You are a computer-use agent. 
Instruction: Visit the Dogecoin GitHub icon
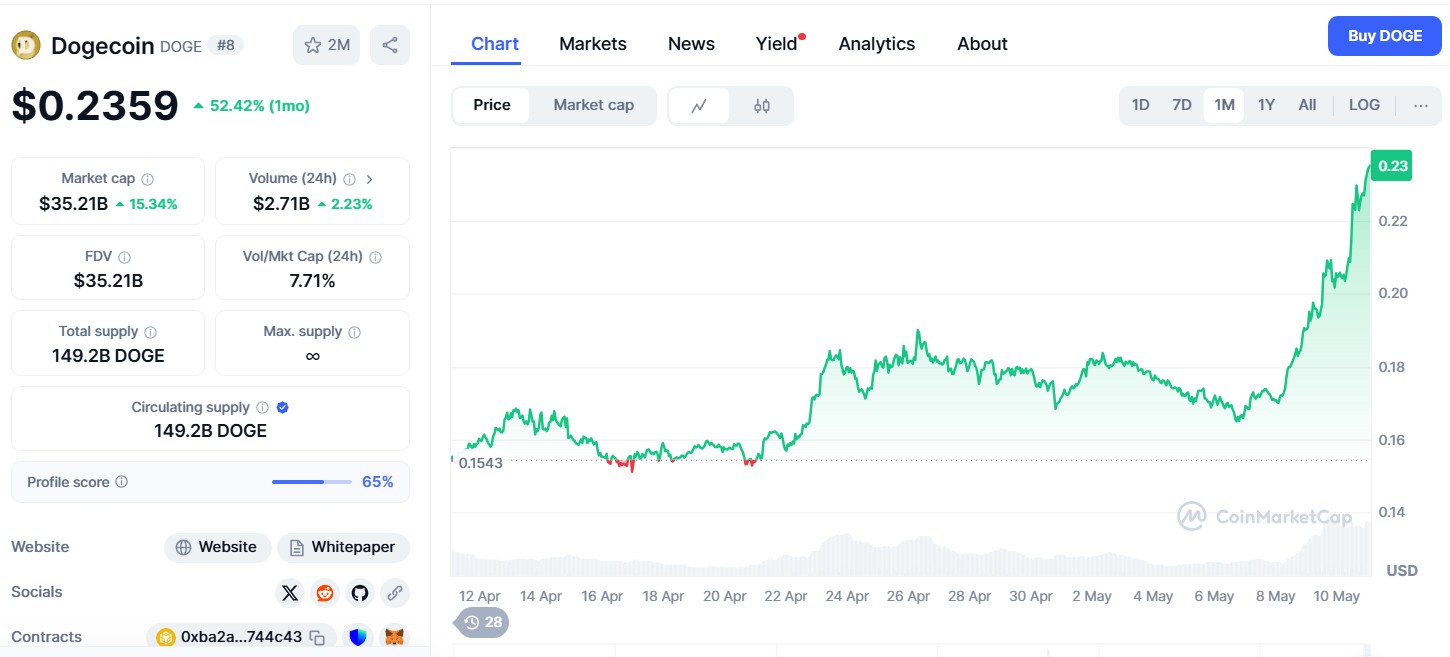tap(359, 592)
